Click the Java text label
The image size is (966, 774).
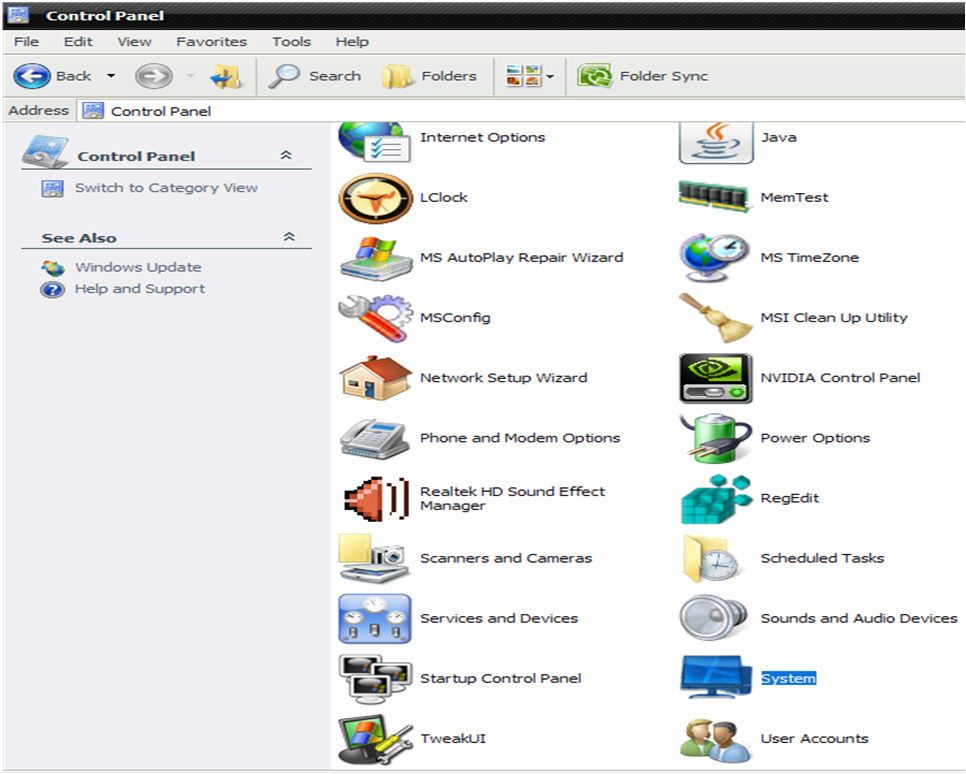779,137
